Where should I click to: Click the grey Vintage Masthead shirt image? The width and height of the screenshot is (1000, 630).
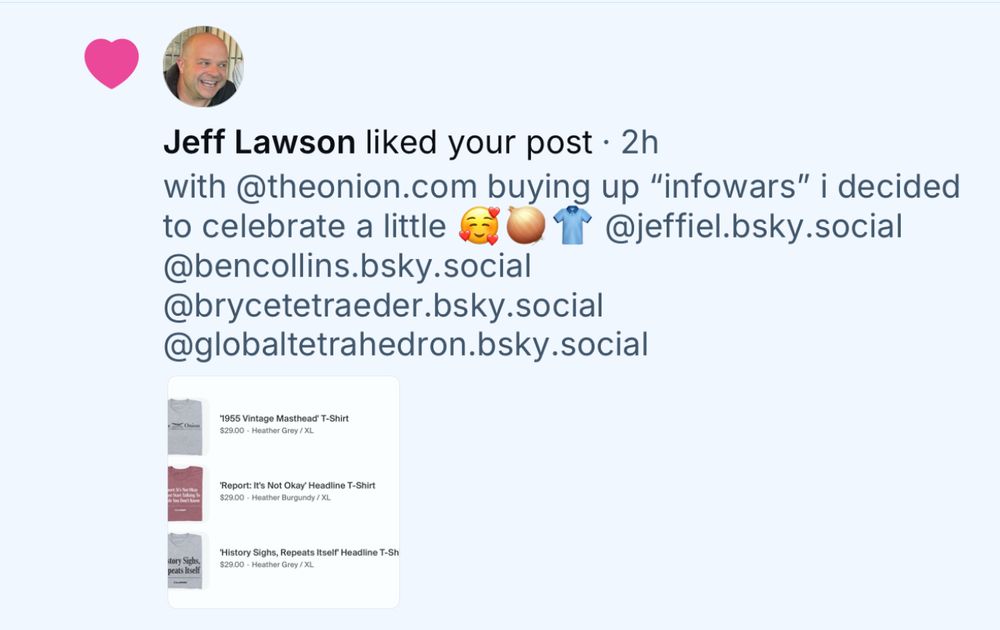(186, 426)
